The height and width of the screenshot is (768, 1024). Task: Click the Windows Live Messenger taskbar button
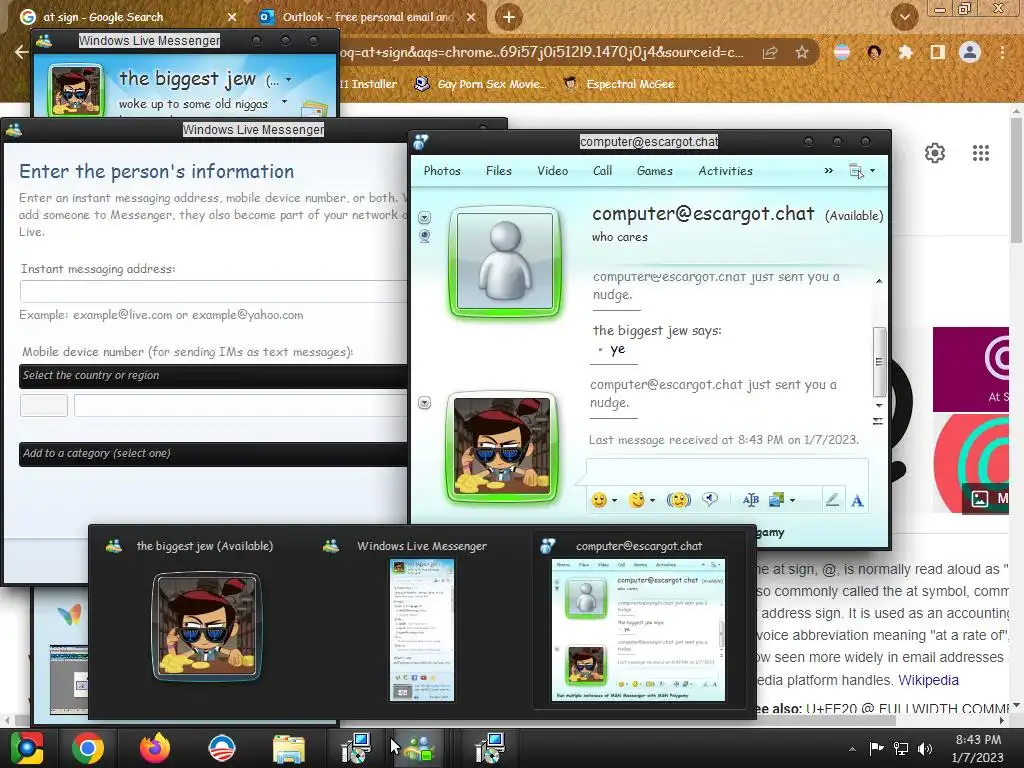click(420, 748)
